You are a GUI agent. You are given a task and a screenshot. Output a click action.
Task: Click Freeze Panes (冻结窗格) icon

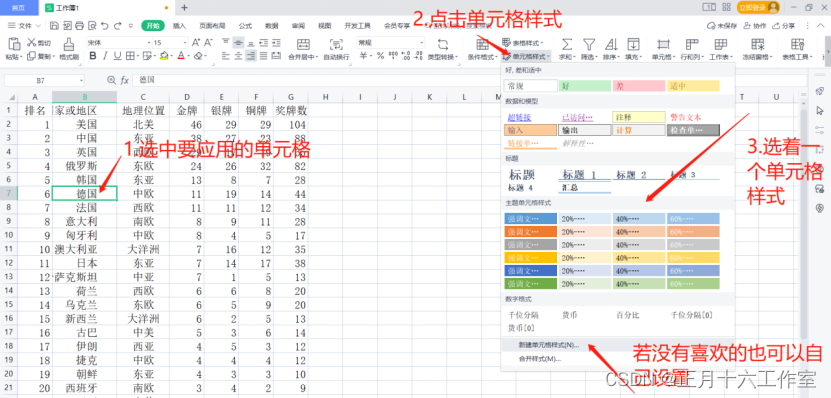757,44
